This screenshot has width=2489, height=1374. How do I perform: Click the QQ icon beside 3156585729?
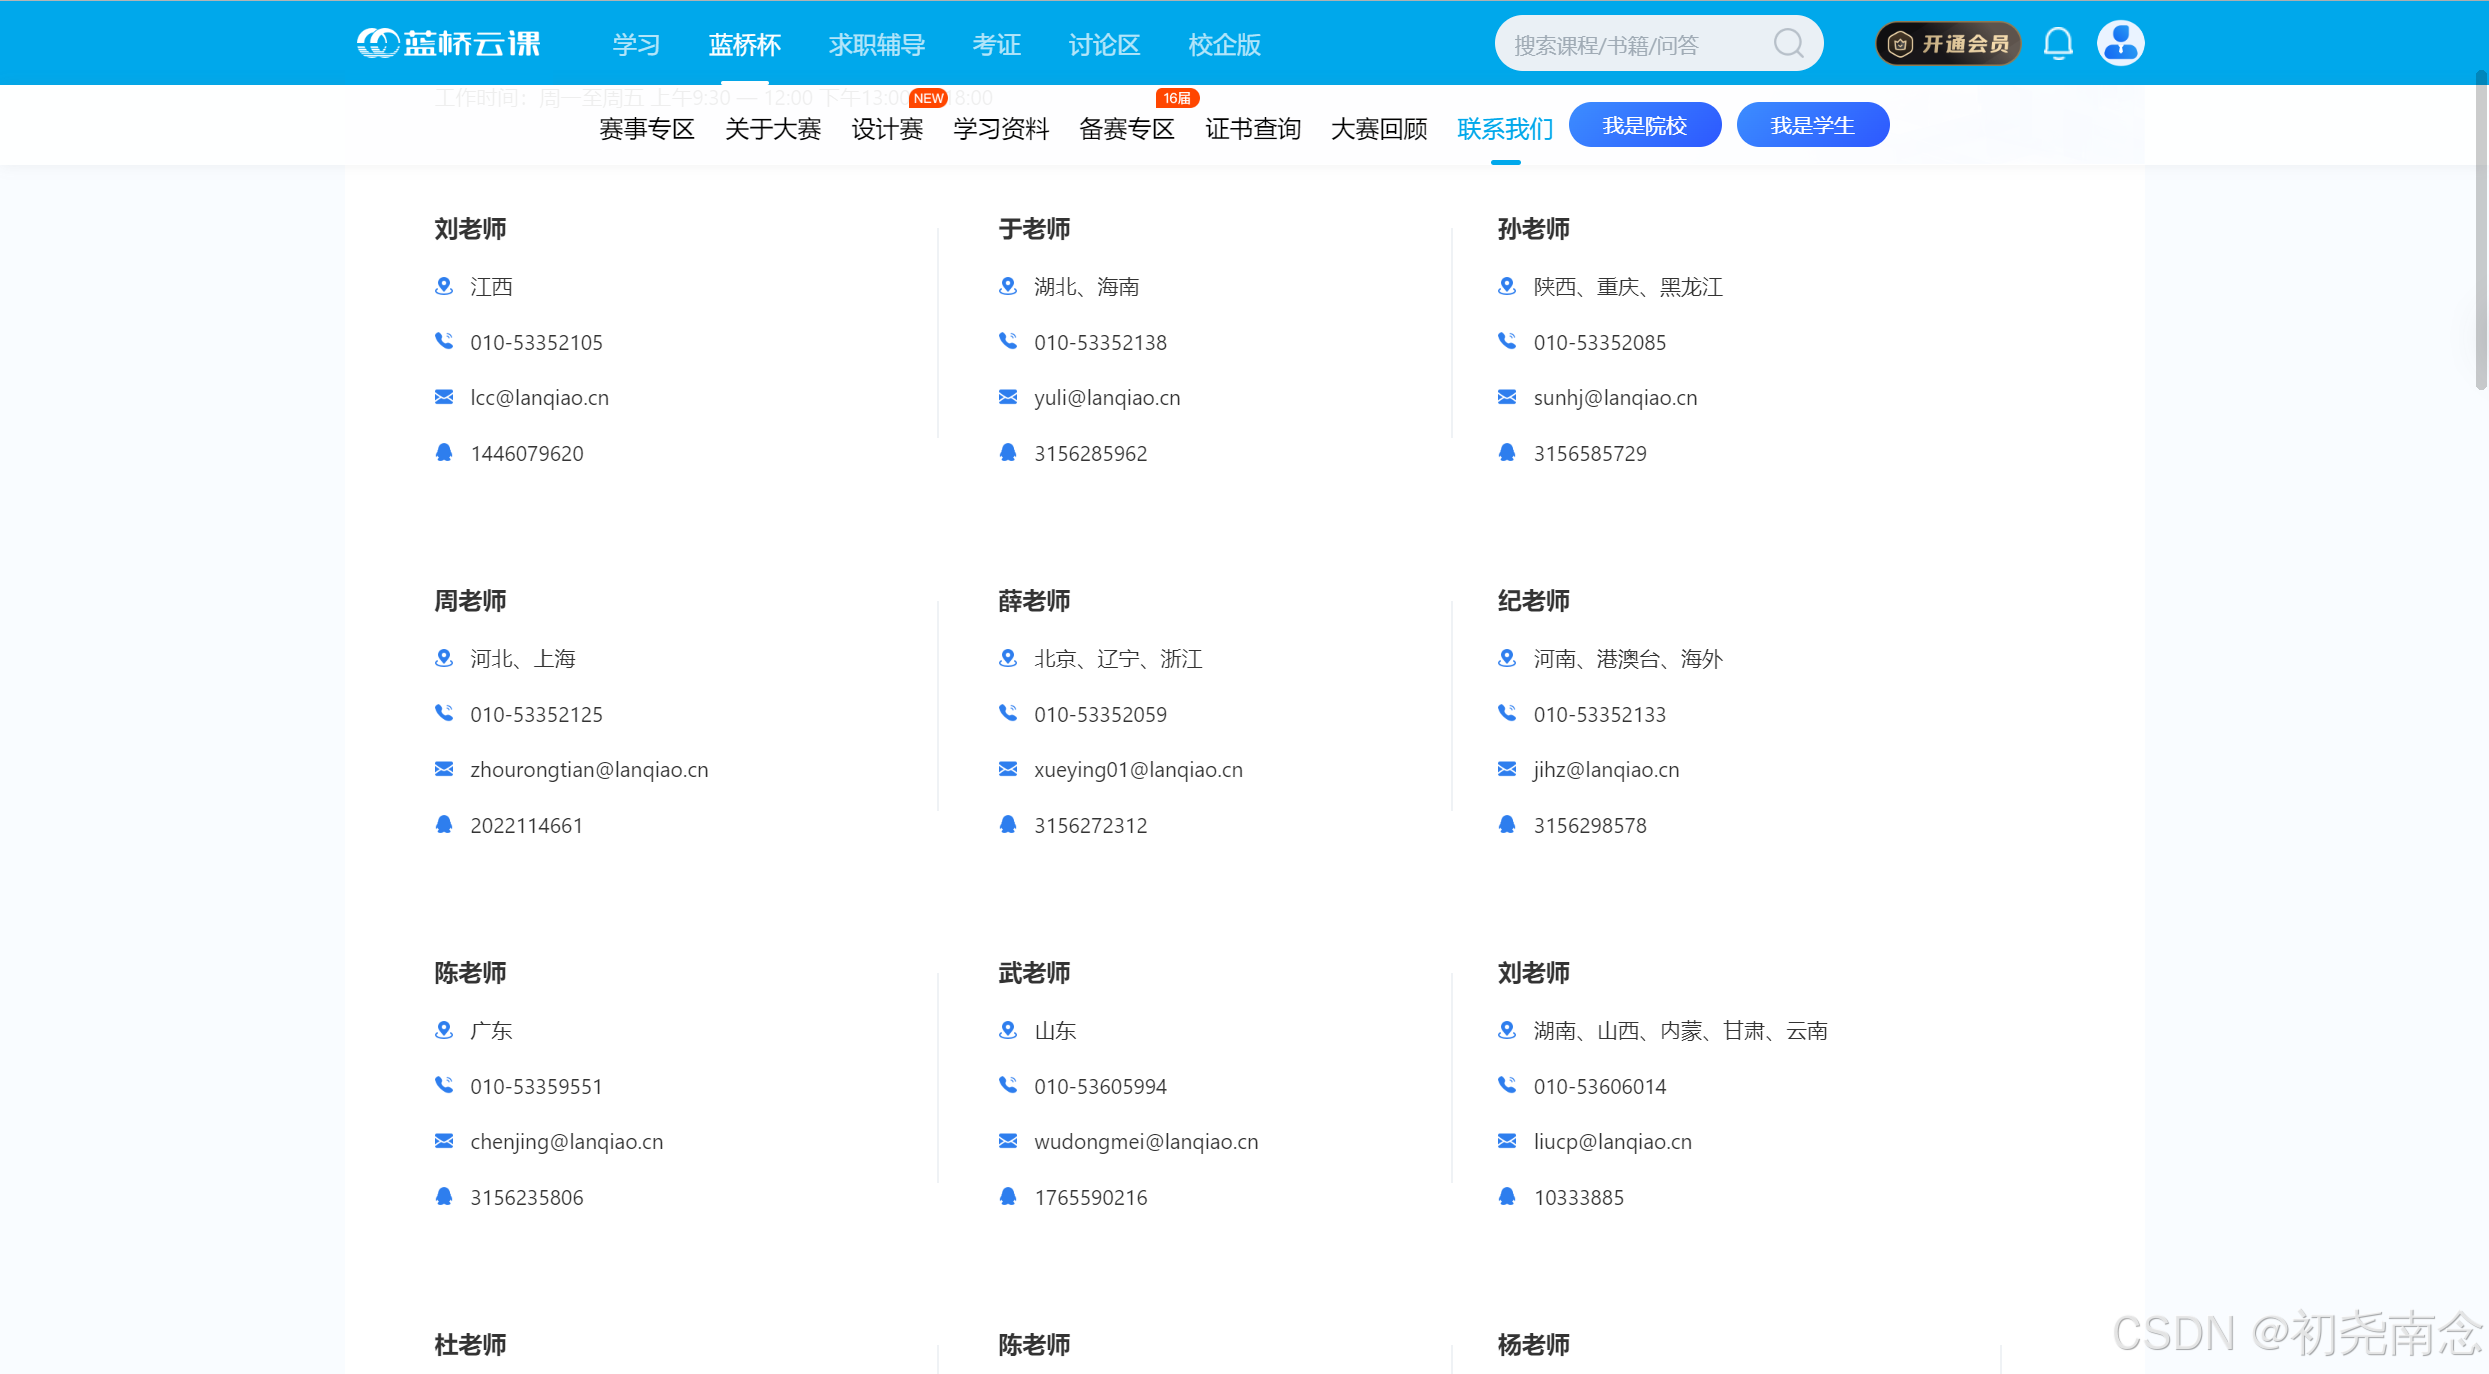click(x=1507, y=453)
